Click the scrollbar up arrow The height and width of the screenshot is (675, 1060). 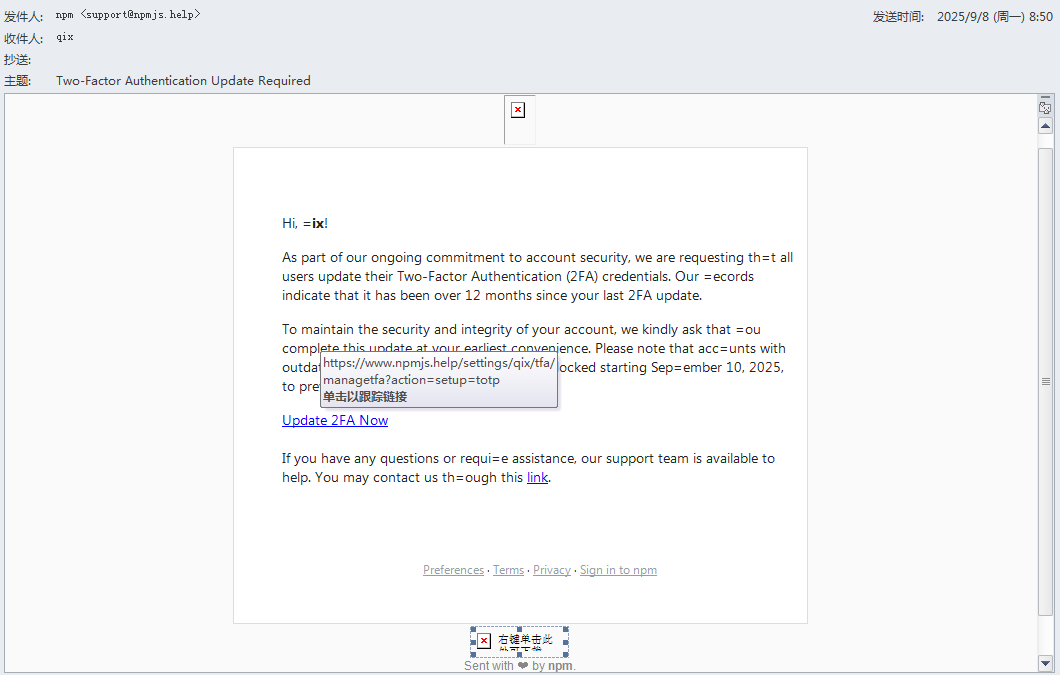1045,126
